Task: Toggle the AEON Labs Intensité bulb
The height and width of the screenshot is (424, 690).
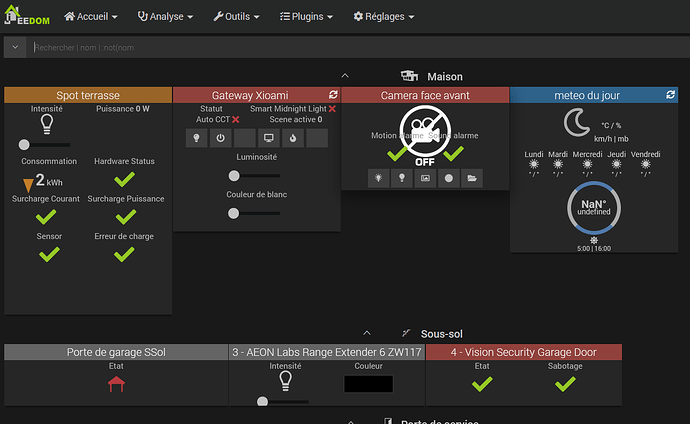Action: [285, 381]
